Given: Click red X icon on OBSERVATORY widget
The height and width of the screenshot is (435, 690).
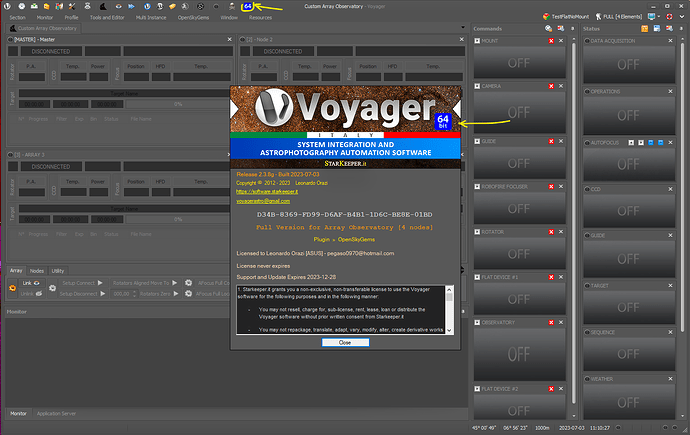Looking at the screenshot, I should point(551,322).
